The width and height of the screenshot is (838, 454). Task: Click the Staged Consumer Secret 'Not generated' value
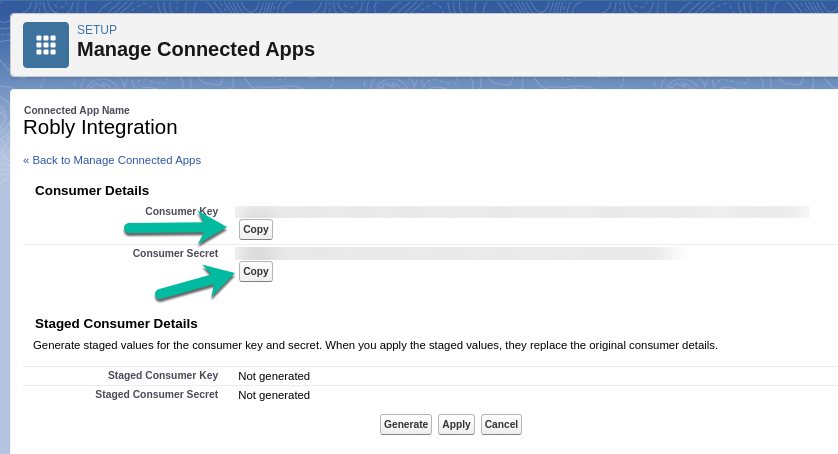tap(274, 395)
